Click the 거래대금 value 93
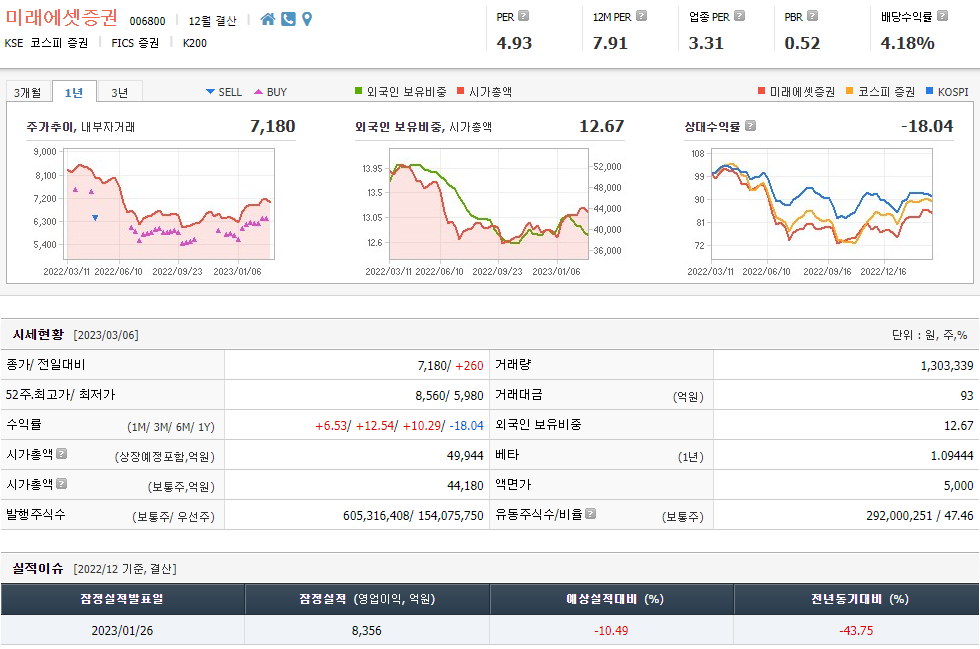 (967, 396)
